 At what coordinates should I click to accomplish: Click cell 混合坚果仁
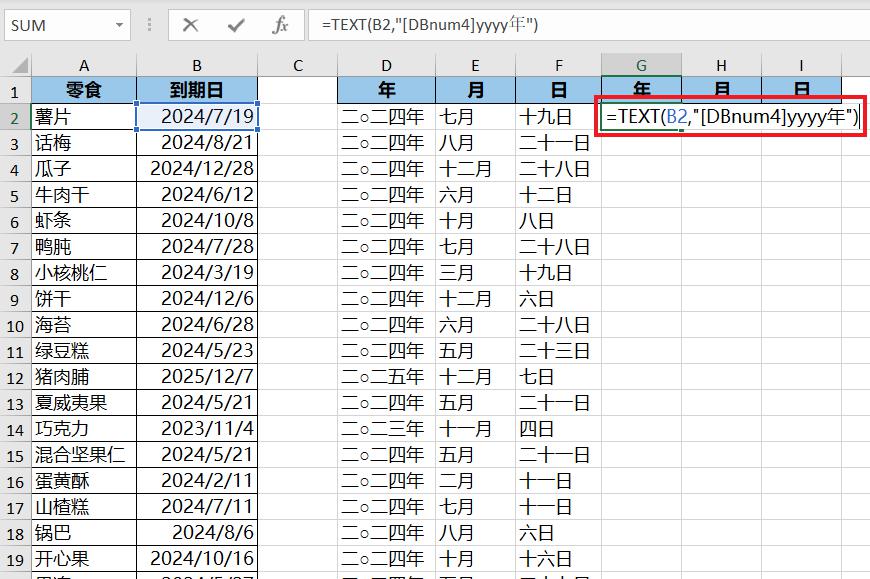tap(84, 455)
